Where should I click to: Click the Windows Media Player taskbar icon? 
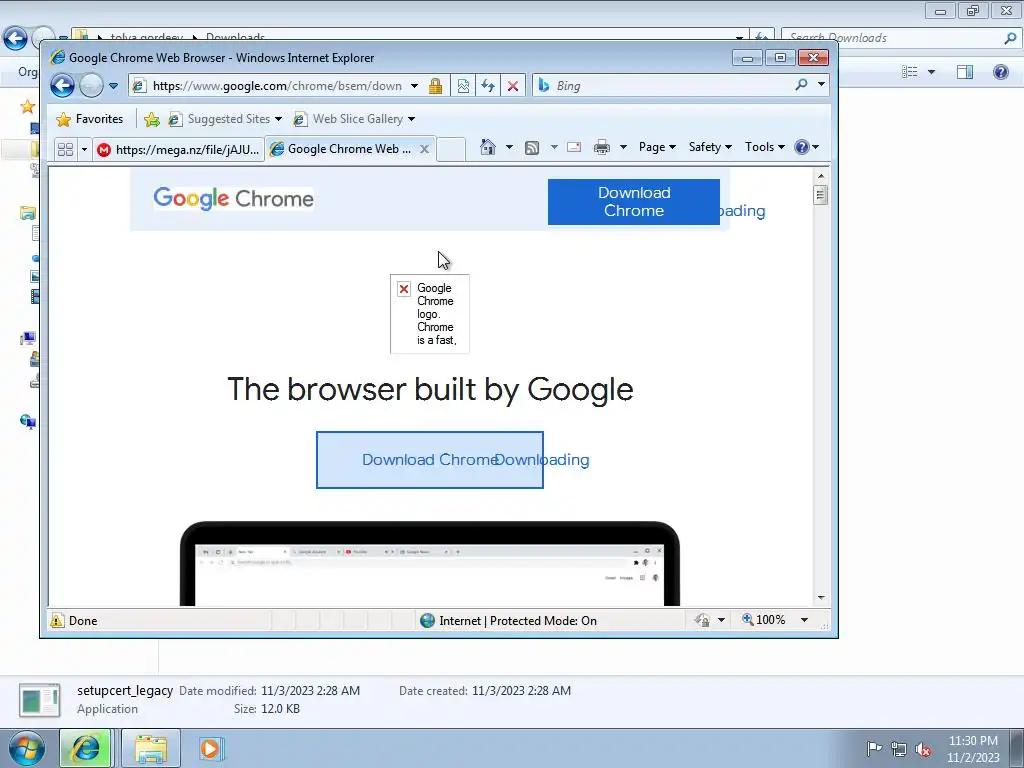[x=212, y=748]
